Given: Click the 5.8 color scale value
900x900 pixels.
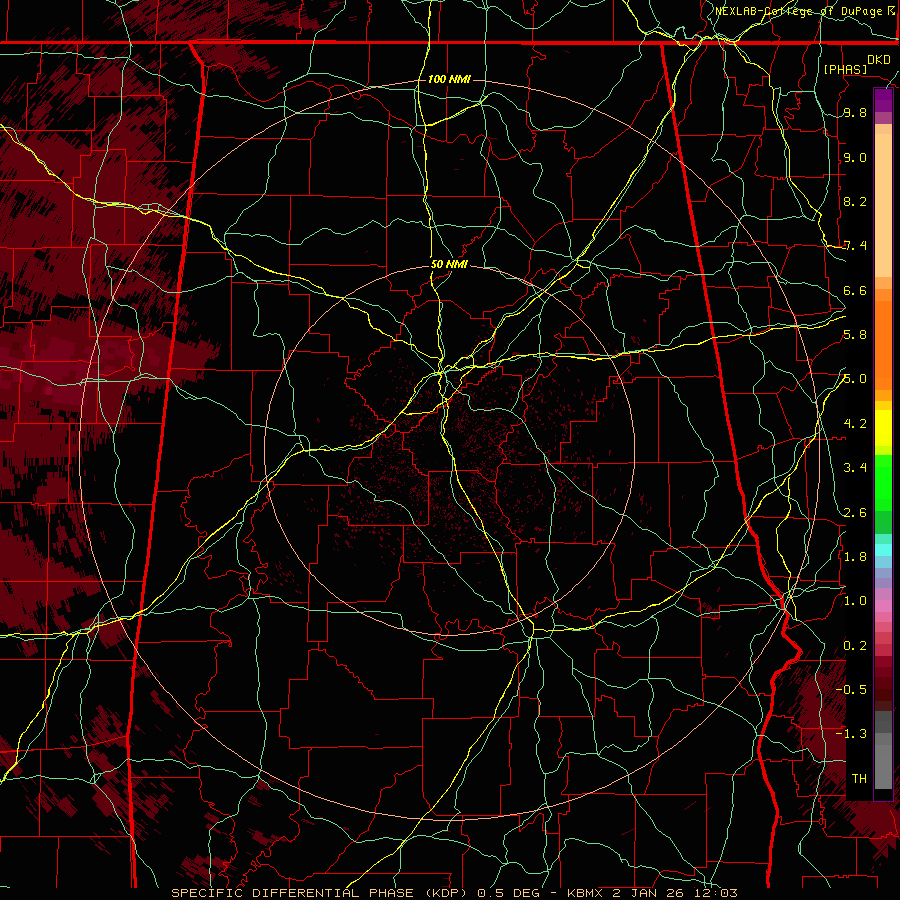Looking at the screenshot, I should [x=855, y=335].
